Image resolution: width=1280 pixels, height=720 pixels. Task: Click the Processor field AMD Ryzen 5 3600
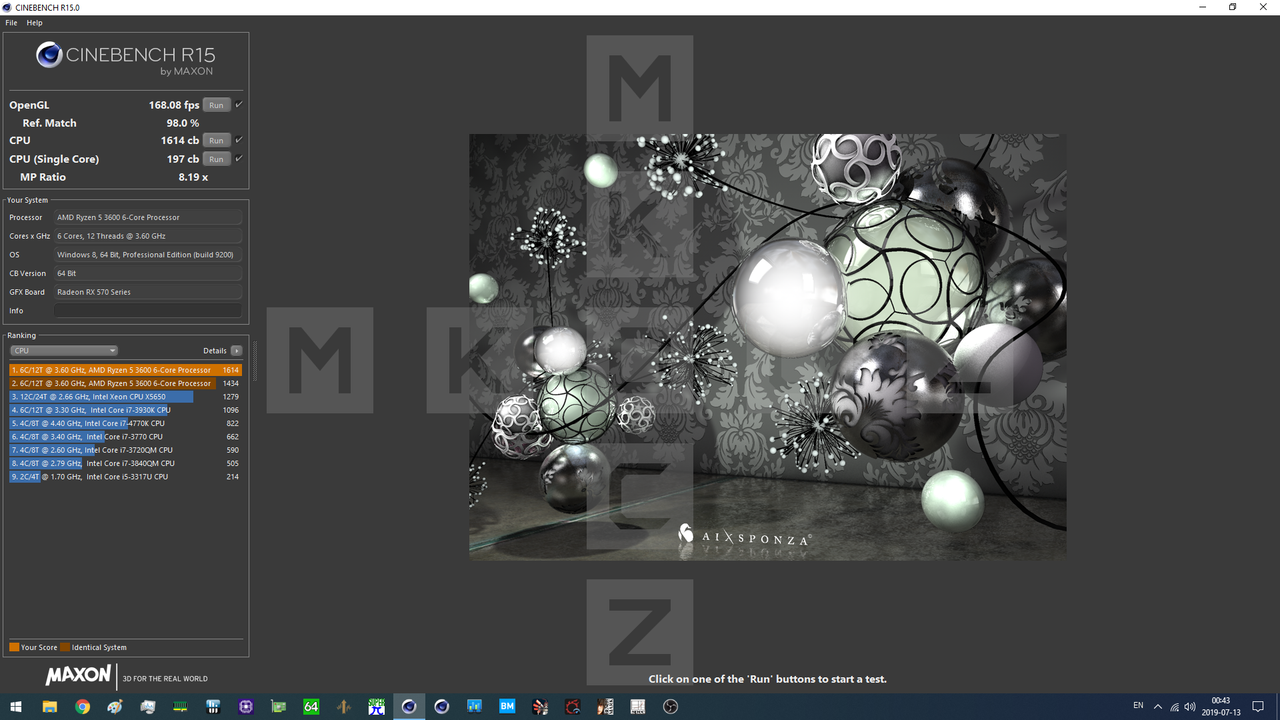[148, 217]
